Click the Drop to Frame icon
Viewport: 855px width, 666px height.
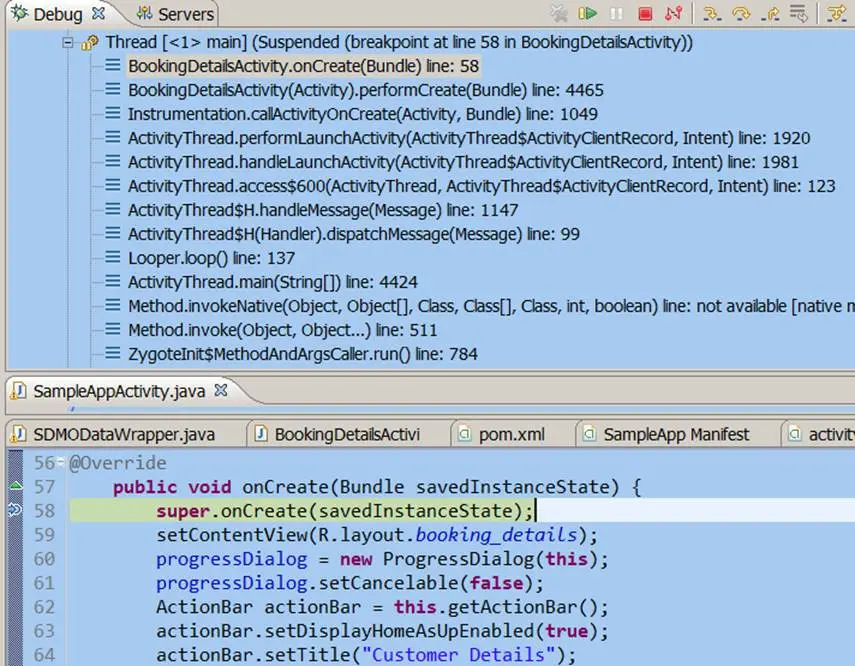tap(798, 14)
